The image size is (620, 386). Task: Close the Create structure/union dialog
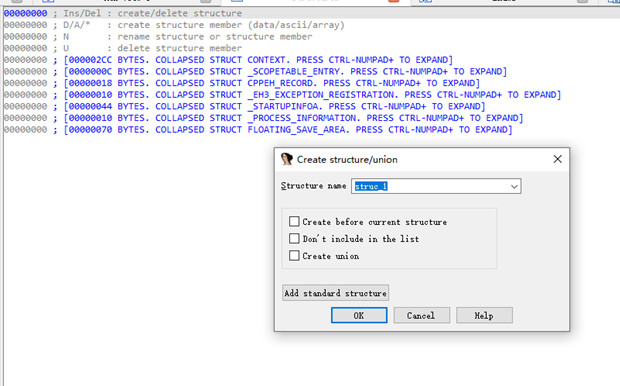pos(558,159)
